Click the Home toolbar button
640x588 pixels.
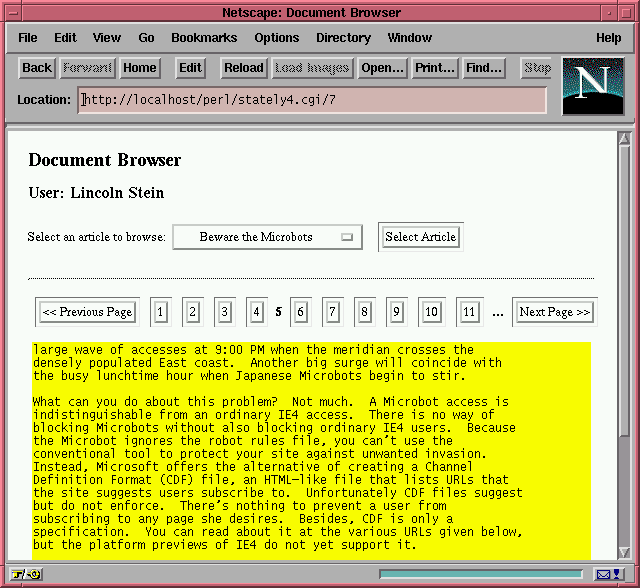(x=140, y=68)
